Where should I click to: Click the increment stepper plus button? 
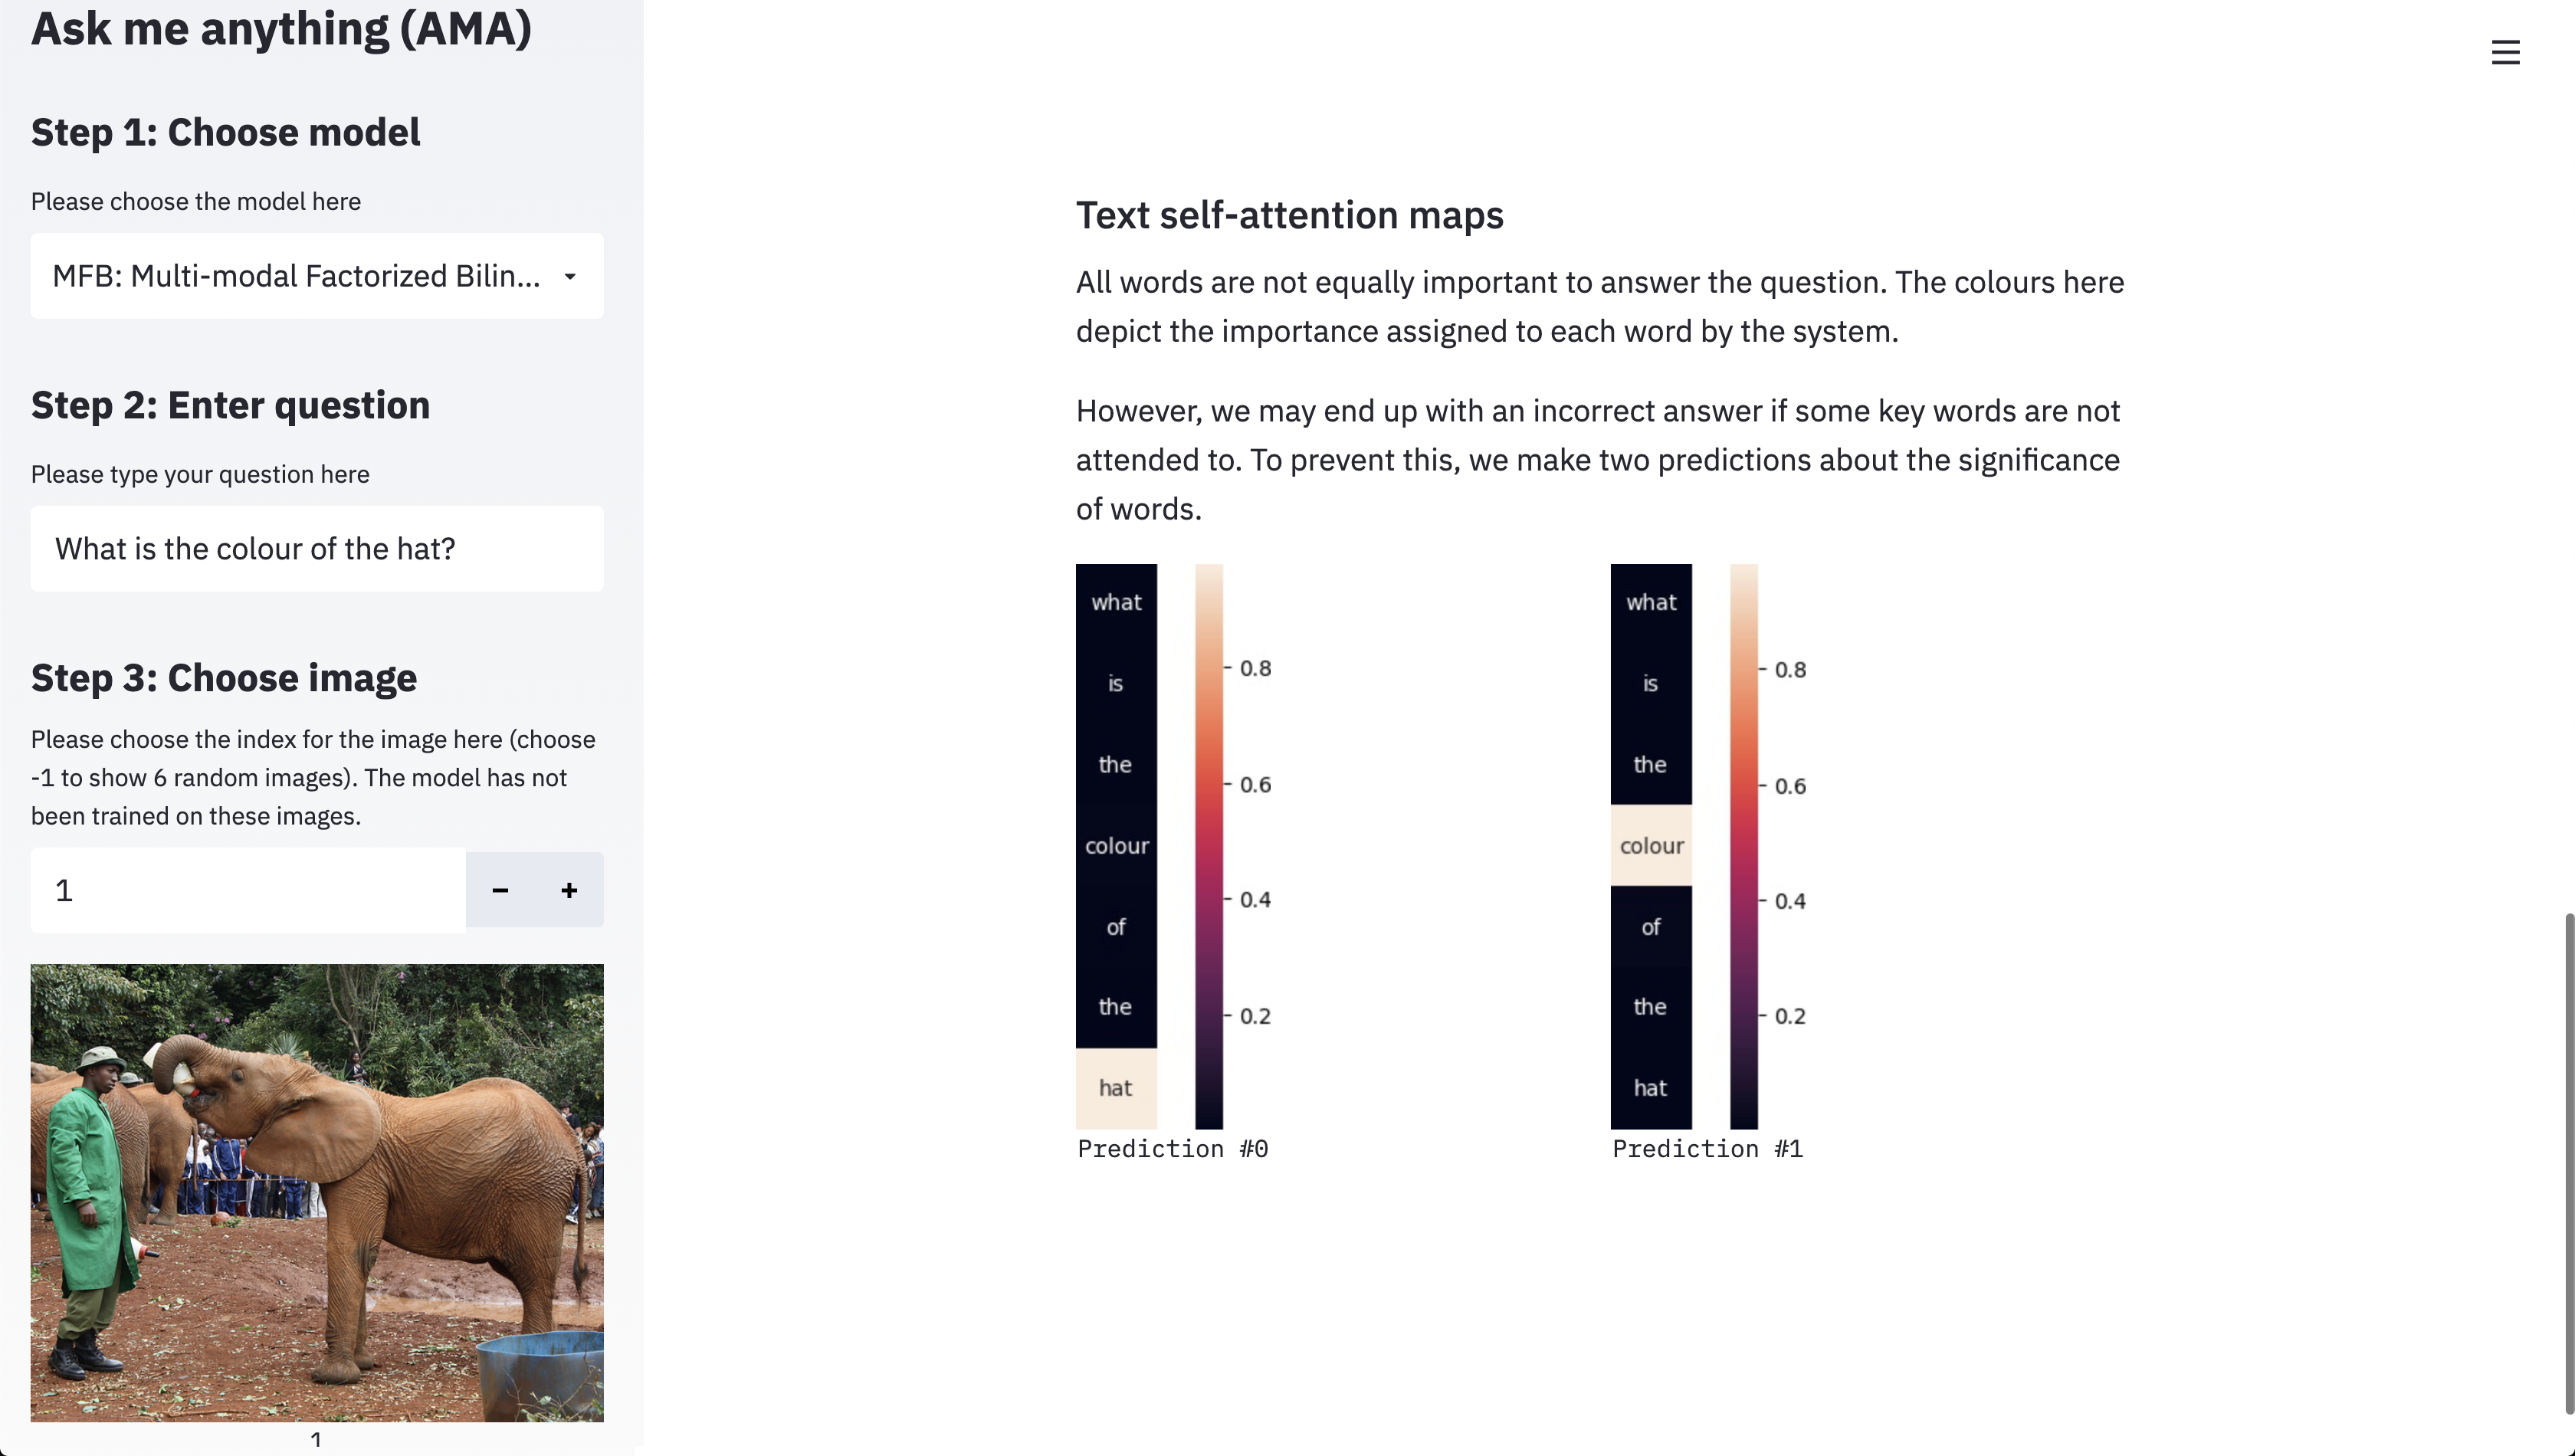(x=569, y=888)
